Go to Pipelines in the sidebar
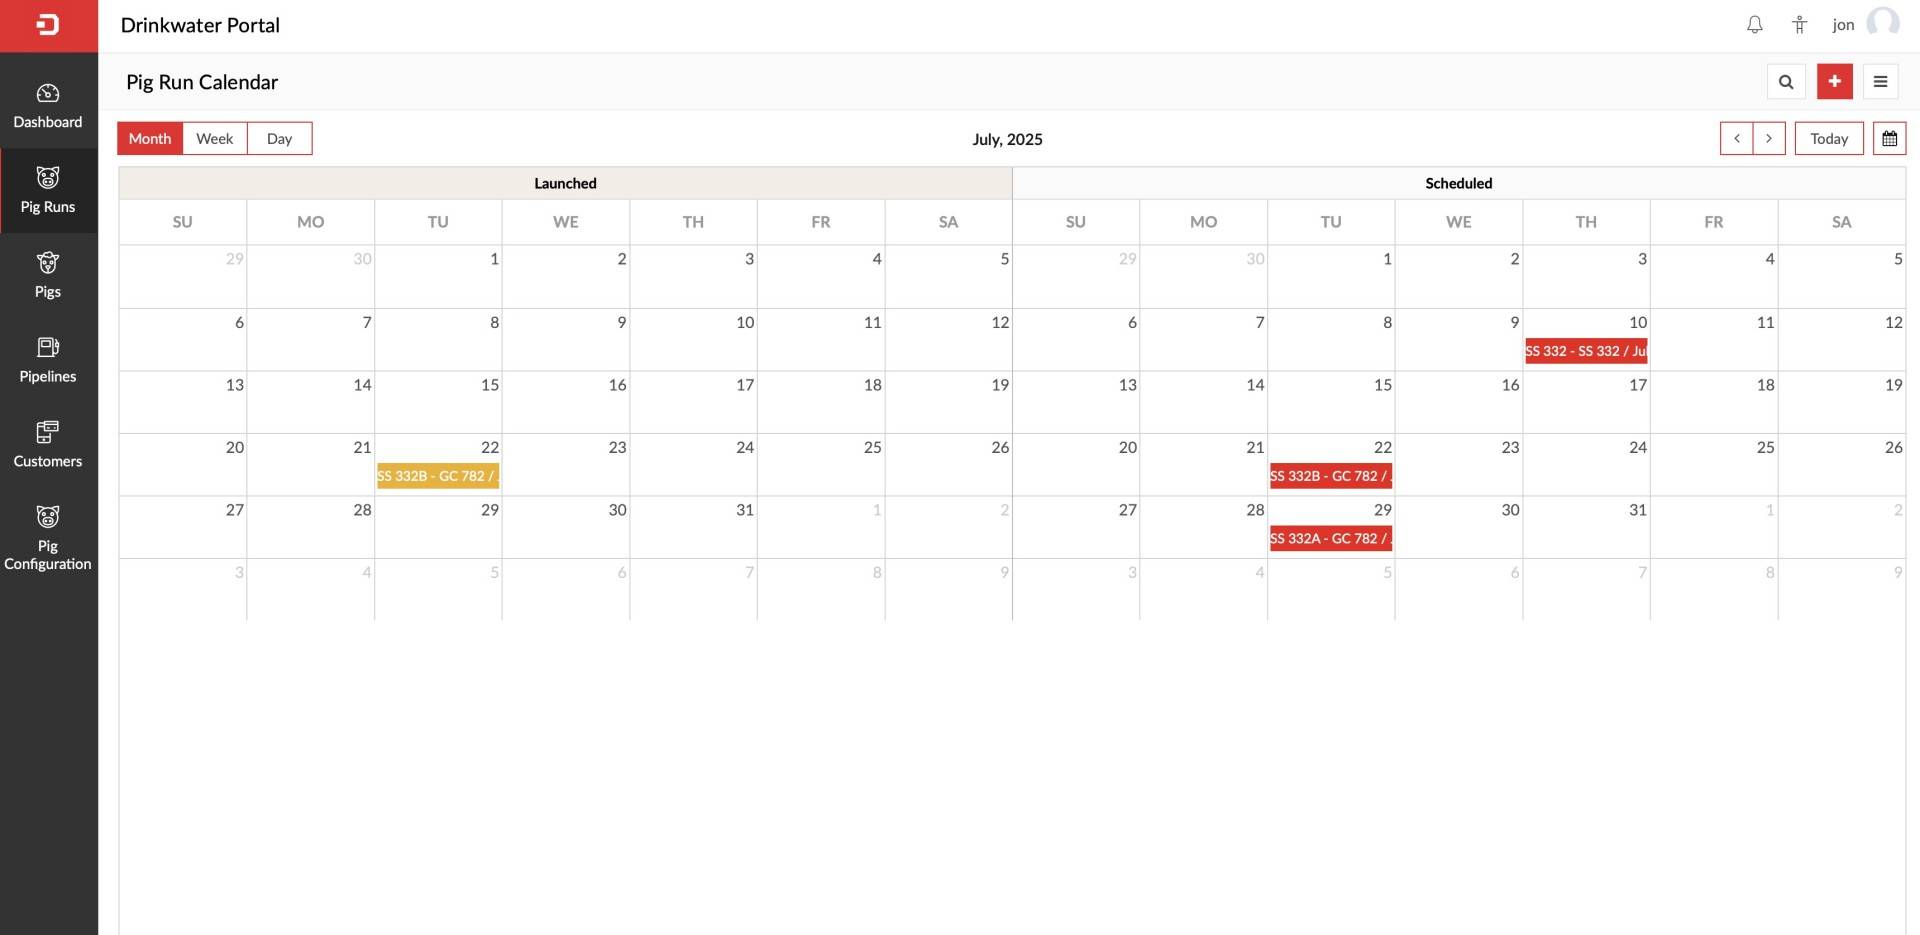 [48, 360]
